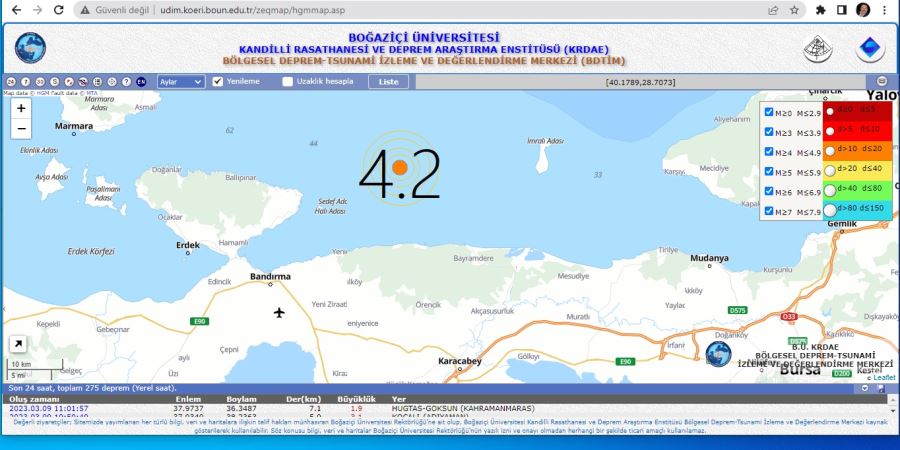Open the browser profile avatar
The height and width of the screenshot is (450, 900).
pyautogui.click(x=863, y=10)
